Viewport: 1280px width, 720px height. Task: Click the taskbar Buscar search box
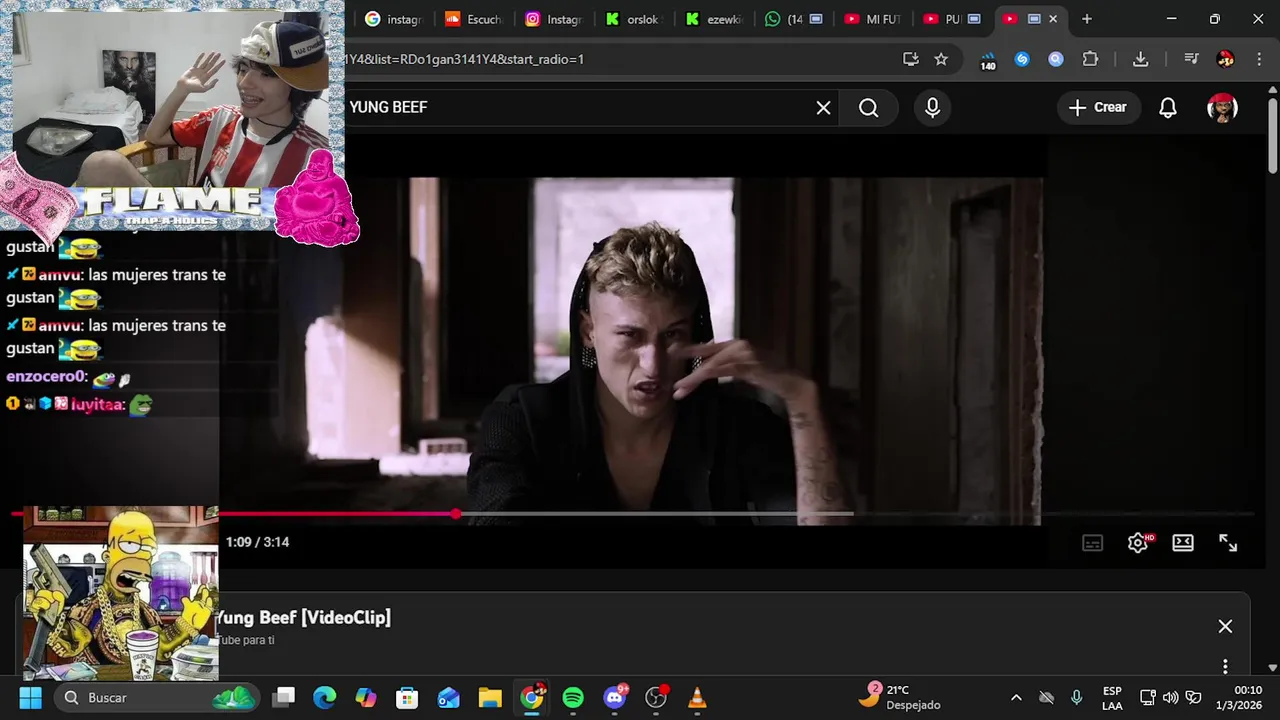coord(155,698)
